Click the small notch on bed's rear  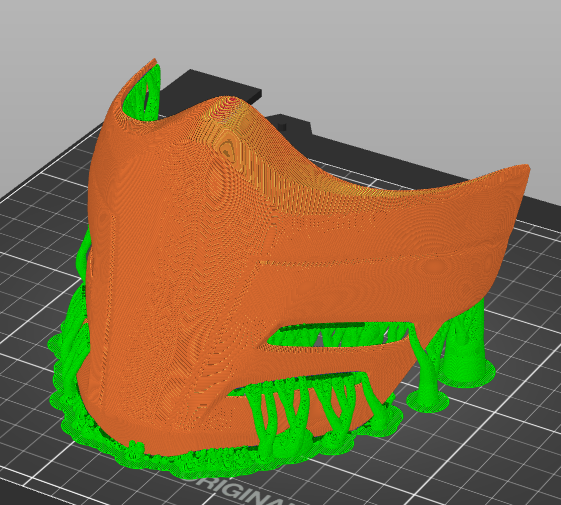click(x=283, y=126)
